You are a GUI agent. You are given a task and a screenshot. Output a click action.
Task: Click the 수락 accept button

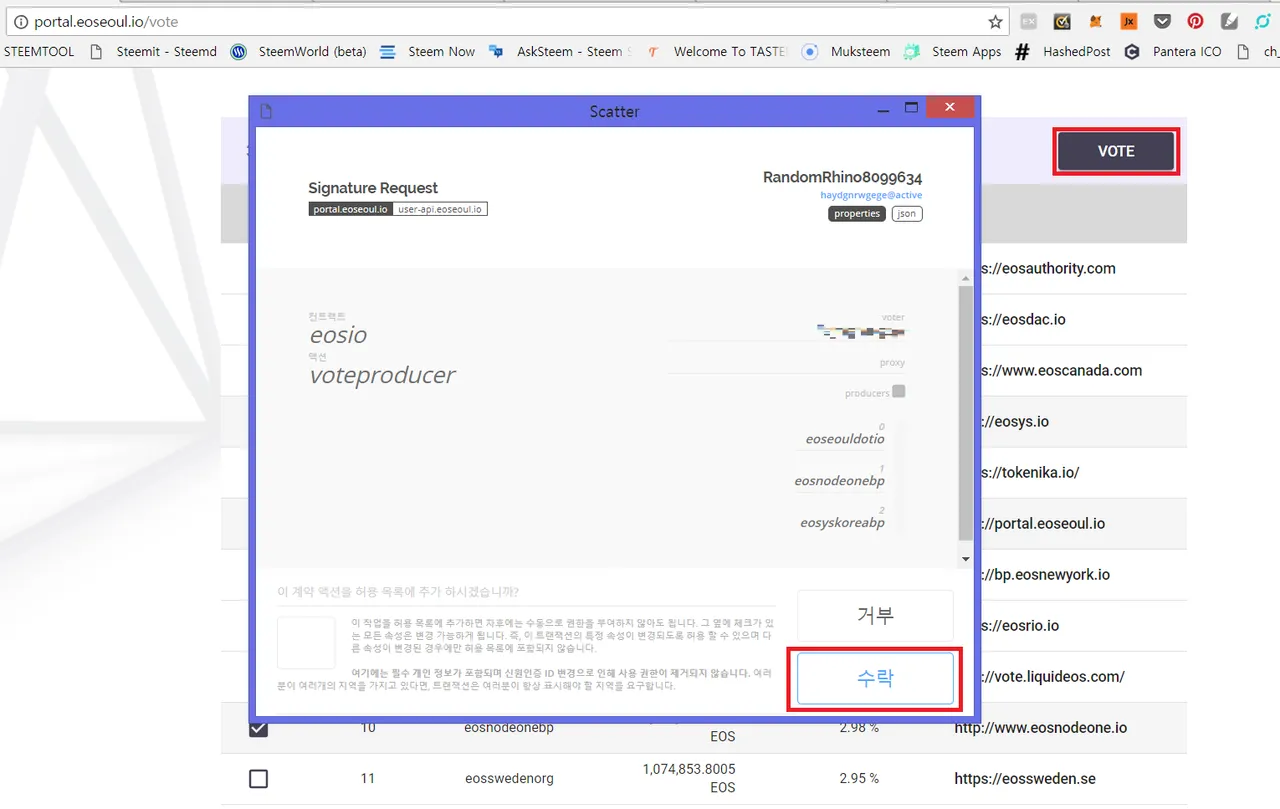click(875, 679)
